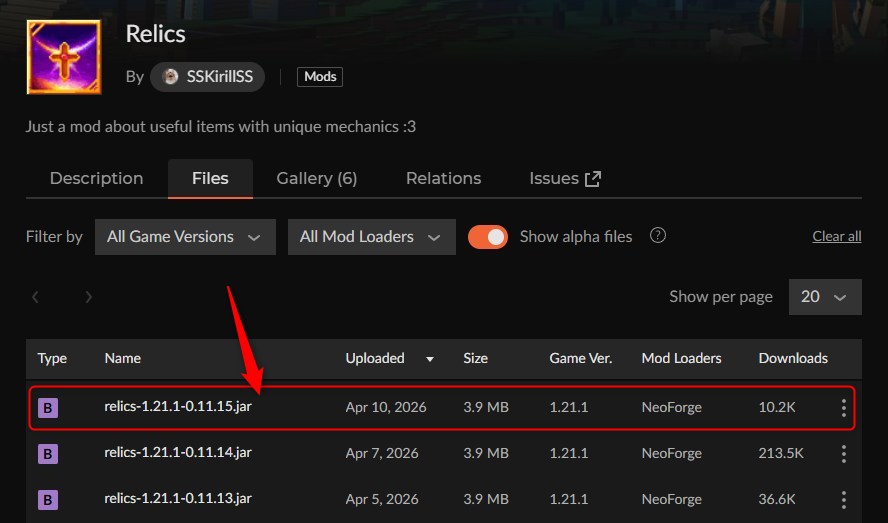Screen dimensions: 888x523
Task: Click the help icon beside Show alpha files
Action: coord(658,236)
